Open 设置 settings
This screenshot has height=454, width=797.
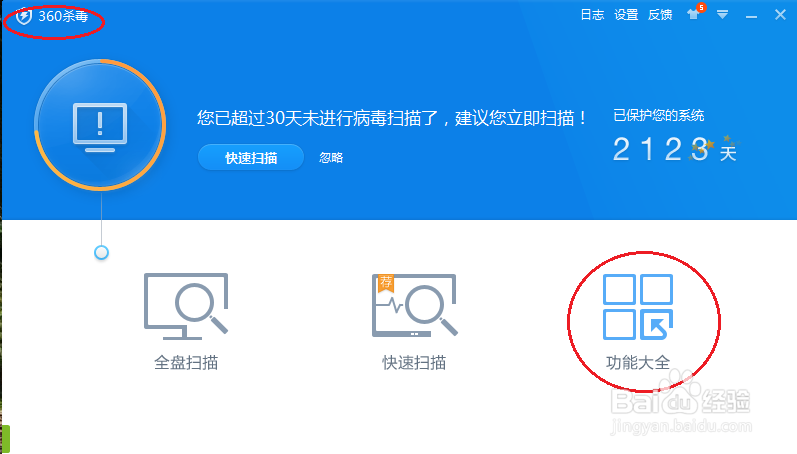626,15
